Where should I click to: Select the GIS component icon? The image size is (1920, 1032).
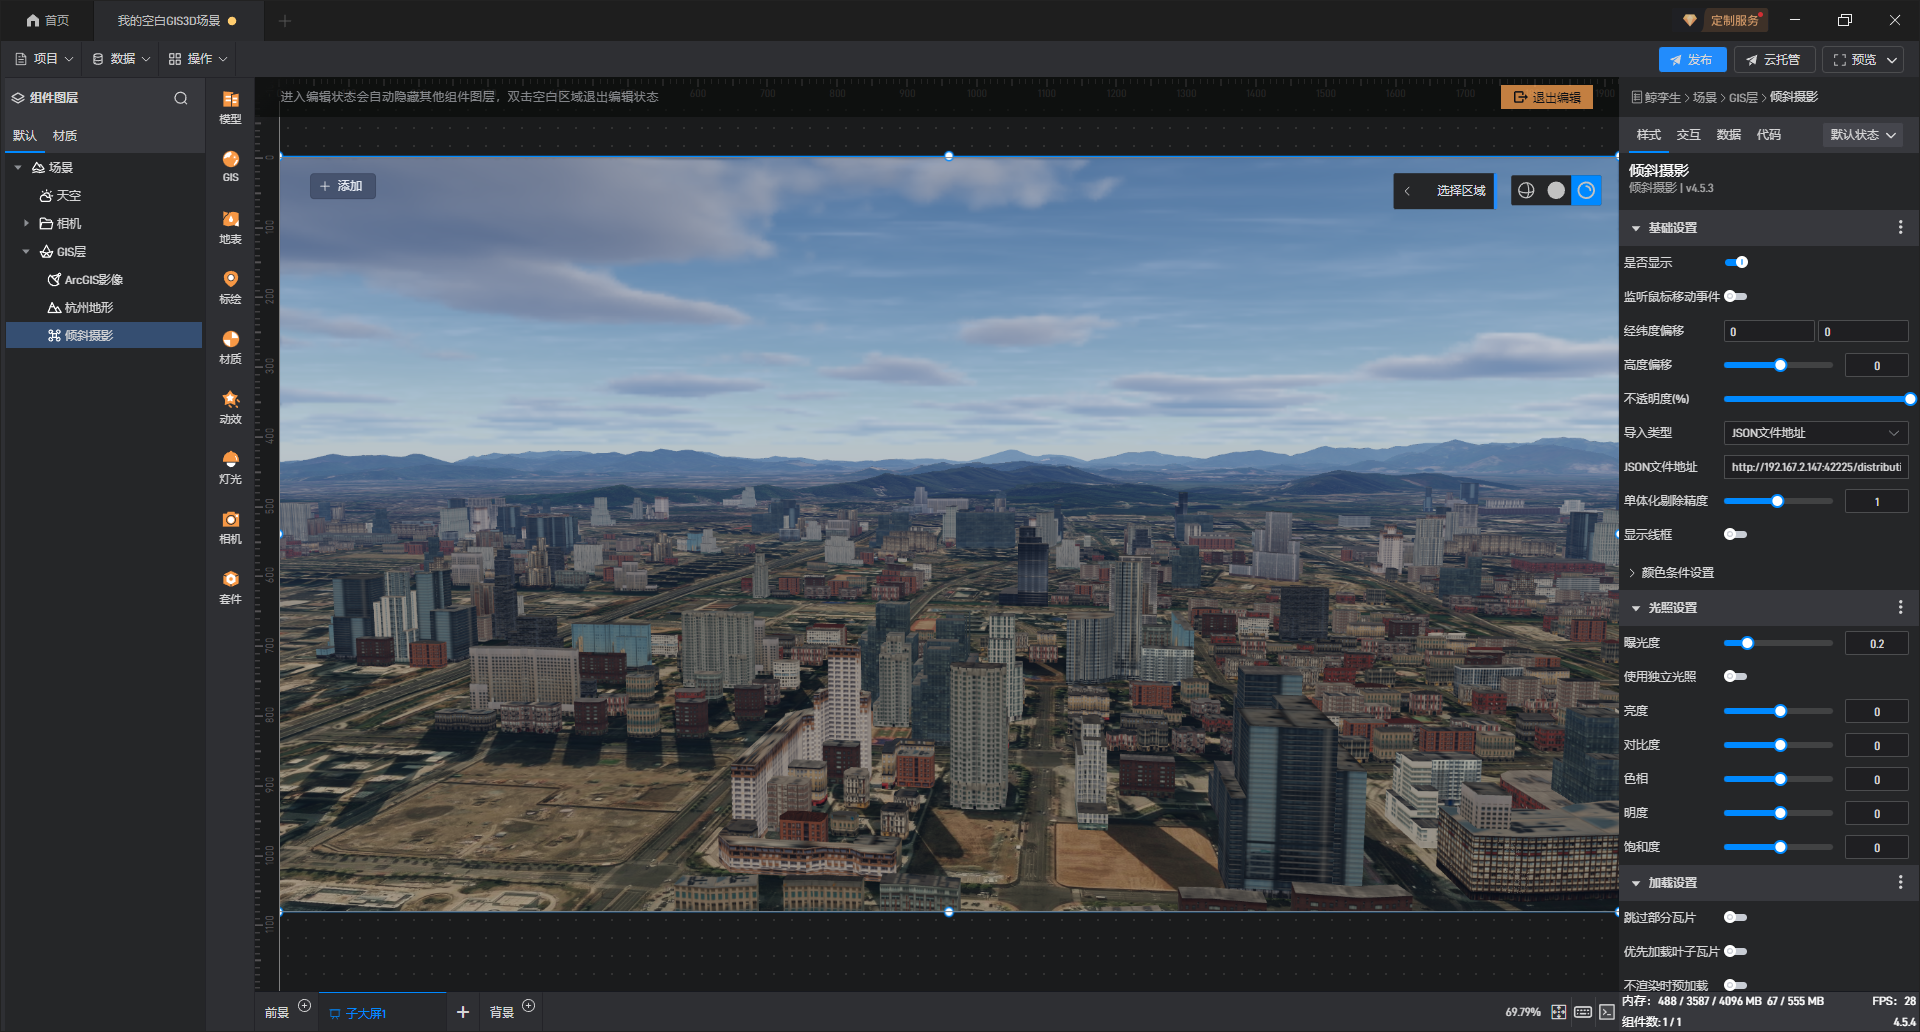click(x=230, y=165)
